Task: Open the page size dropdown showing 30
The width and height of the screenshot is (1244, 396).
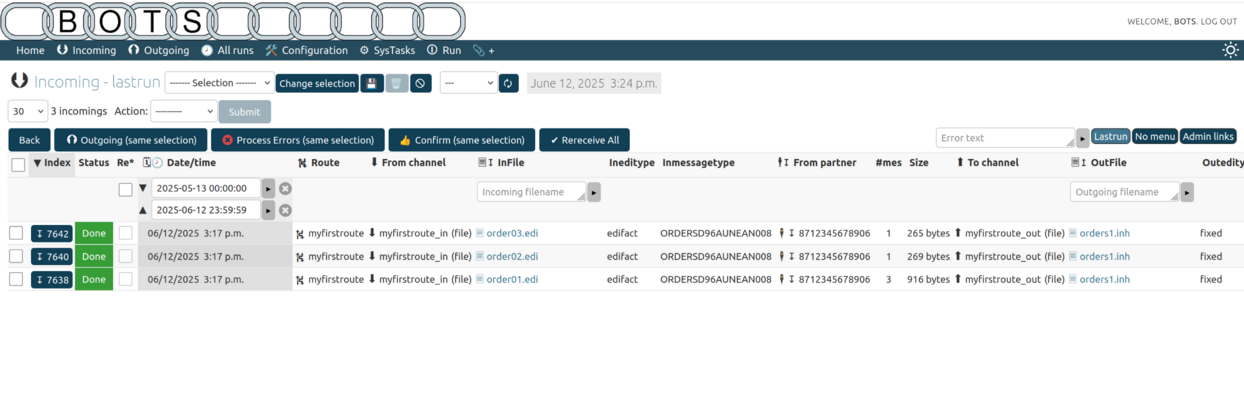Action: tap(28, 112)
